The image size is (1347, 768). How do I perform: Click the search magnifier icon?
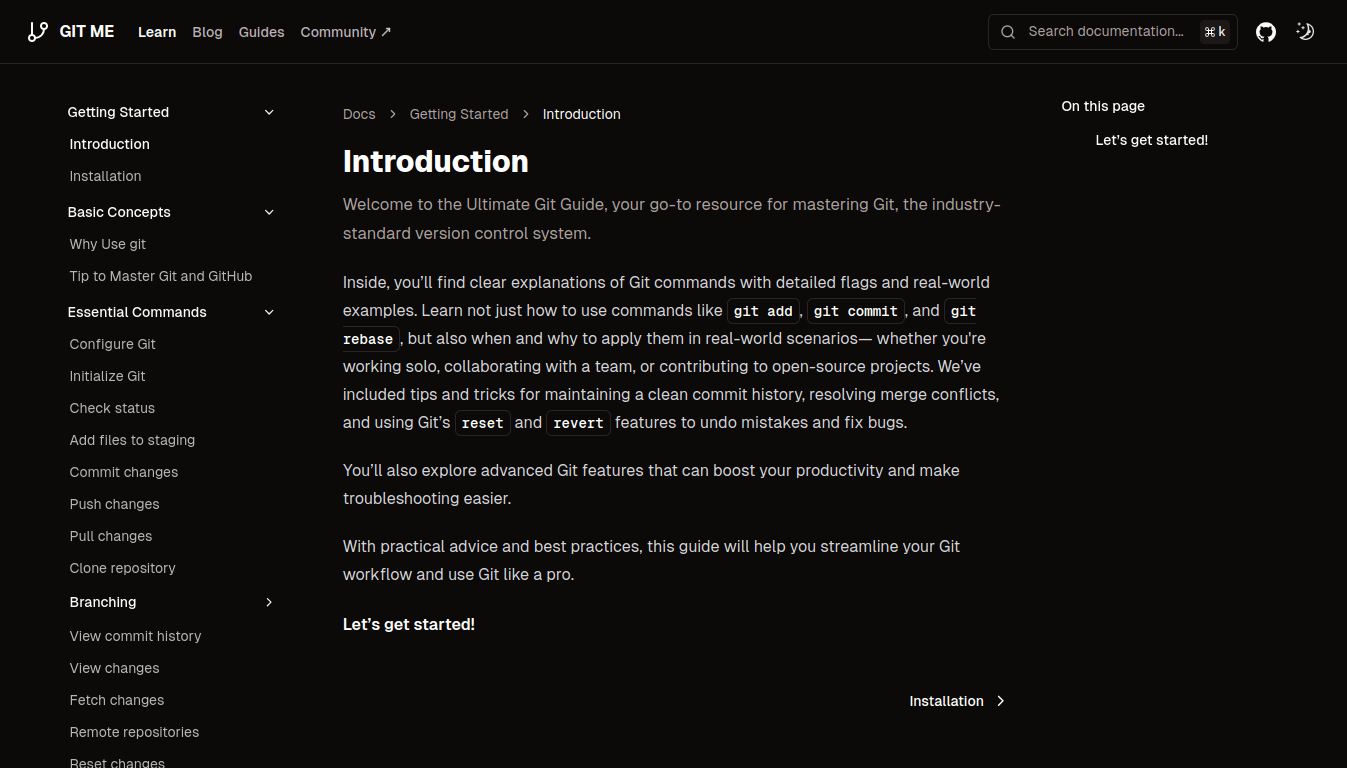[1008, 32]
